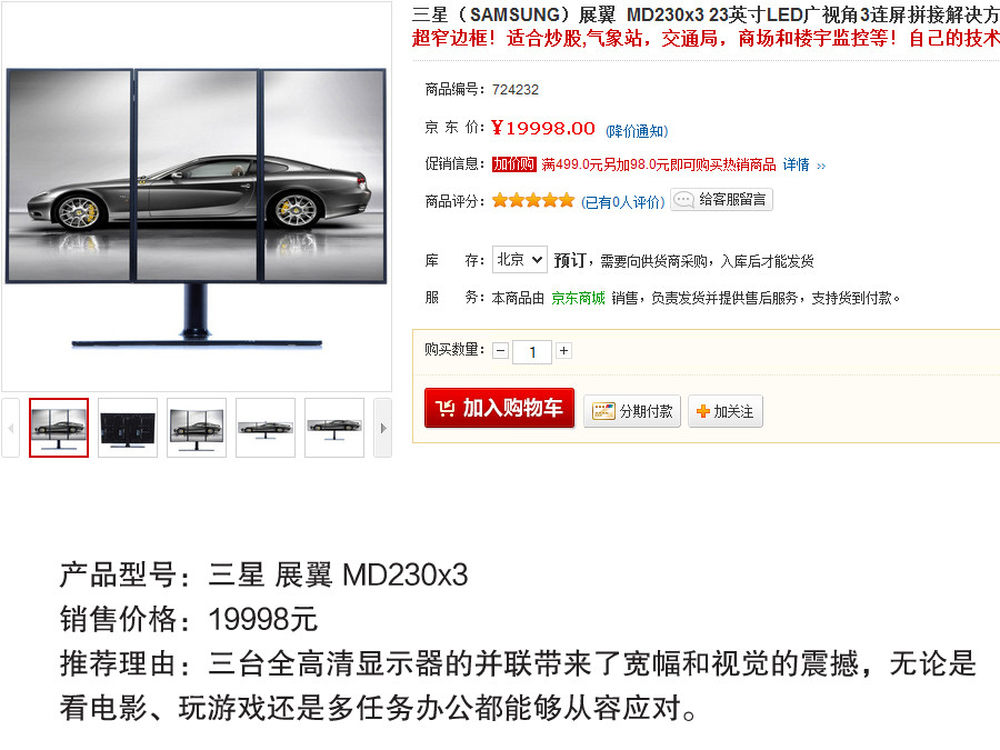1000x750 pixels.
Task: Select the first highlighted monitor thumbnail
Action: coord(59,428)
